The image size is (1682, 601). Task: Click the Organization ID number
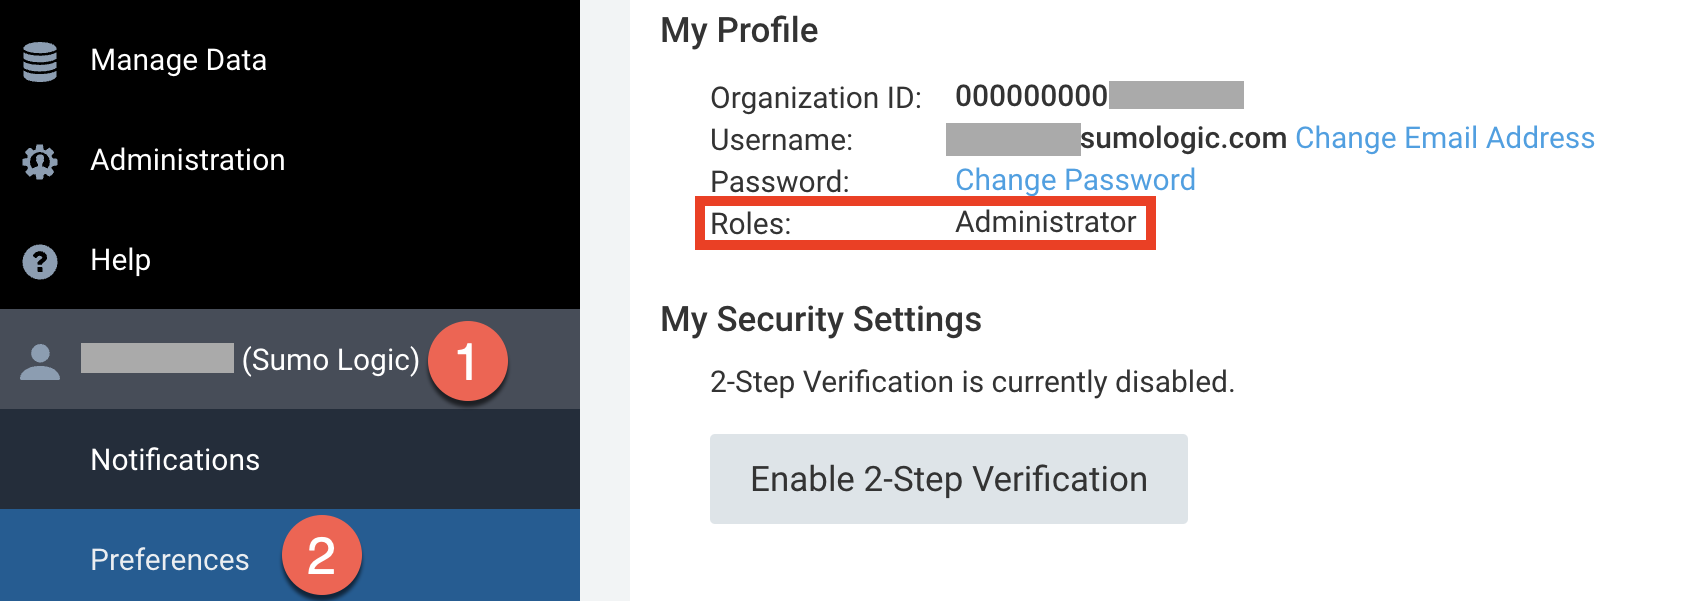point(1031,96)
